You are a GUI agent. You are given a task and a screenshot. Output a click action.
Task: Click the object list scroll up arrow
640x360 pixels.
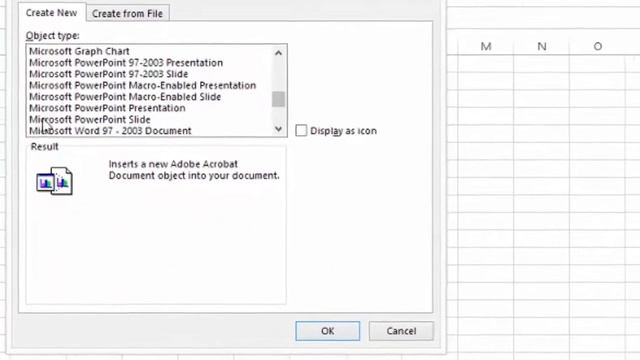point(278,53)
